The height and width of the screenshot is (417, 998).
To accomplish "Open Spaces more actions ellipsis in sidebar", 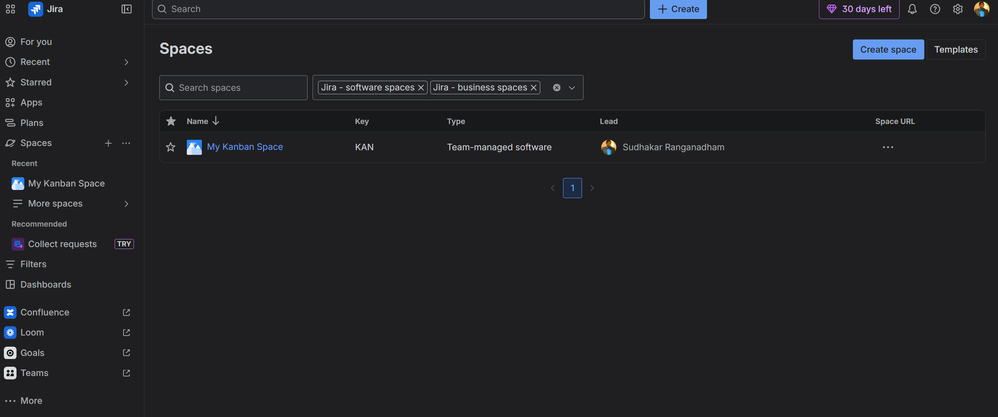I will [x=126, y=143].
